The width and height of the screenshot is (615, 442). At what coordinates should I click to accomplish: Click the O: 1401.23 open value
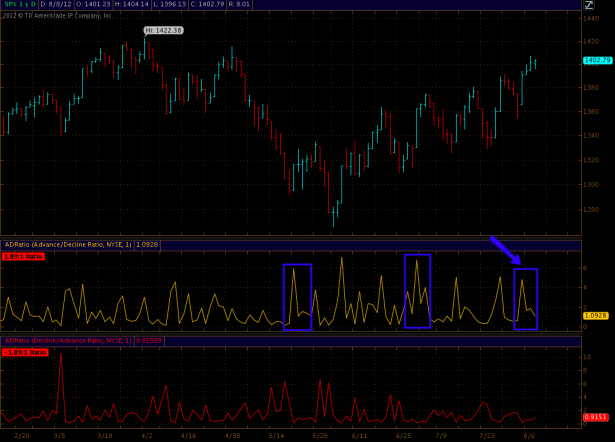point(93,4)
